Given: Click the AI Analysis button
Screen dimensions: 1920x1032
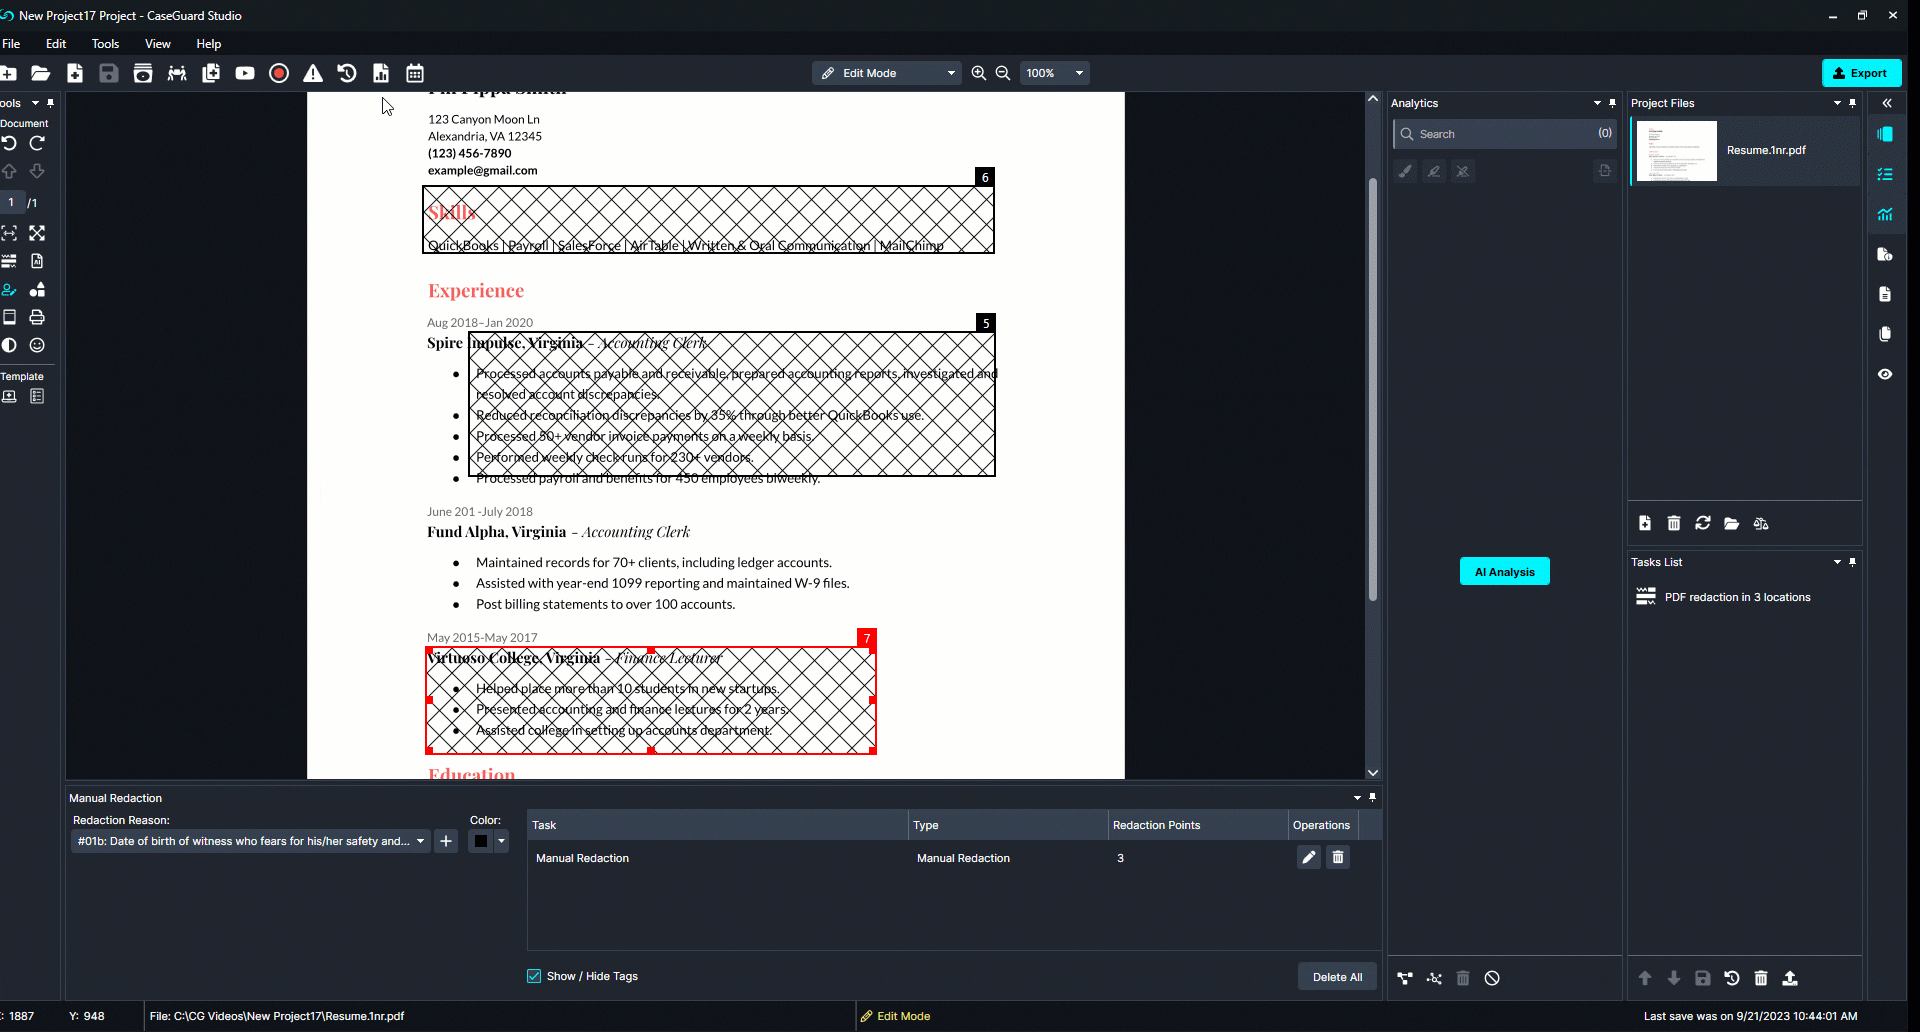Looking at the screenshot, I should [x=1504, y=571].
